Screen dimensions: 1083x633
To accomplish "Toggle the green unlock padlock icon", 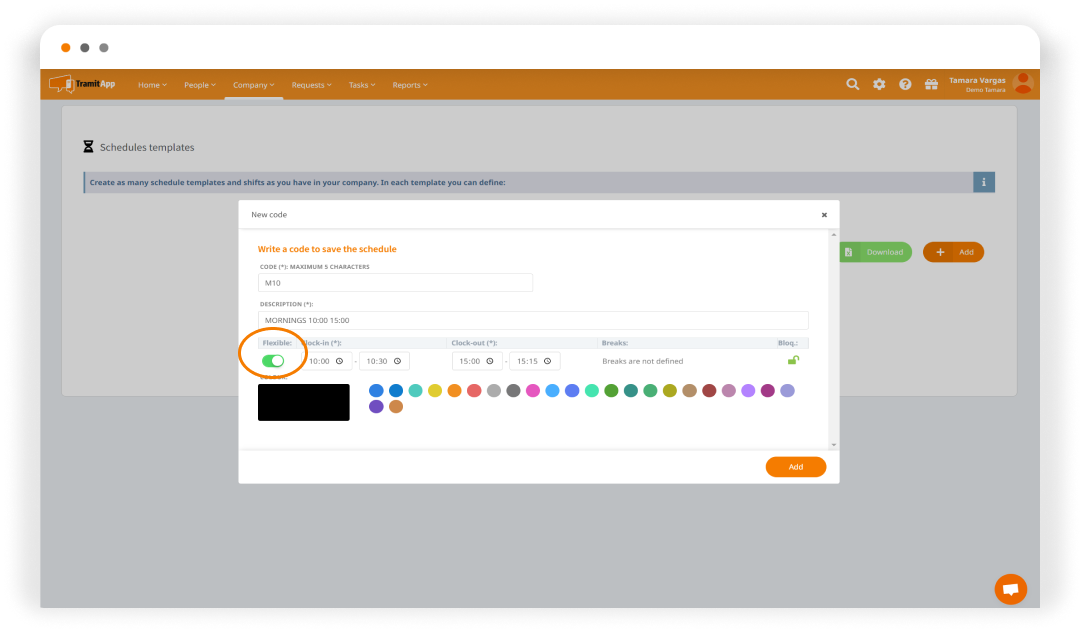I will point(793,360).
